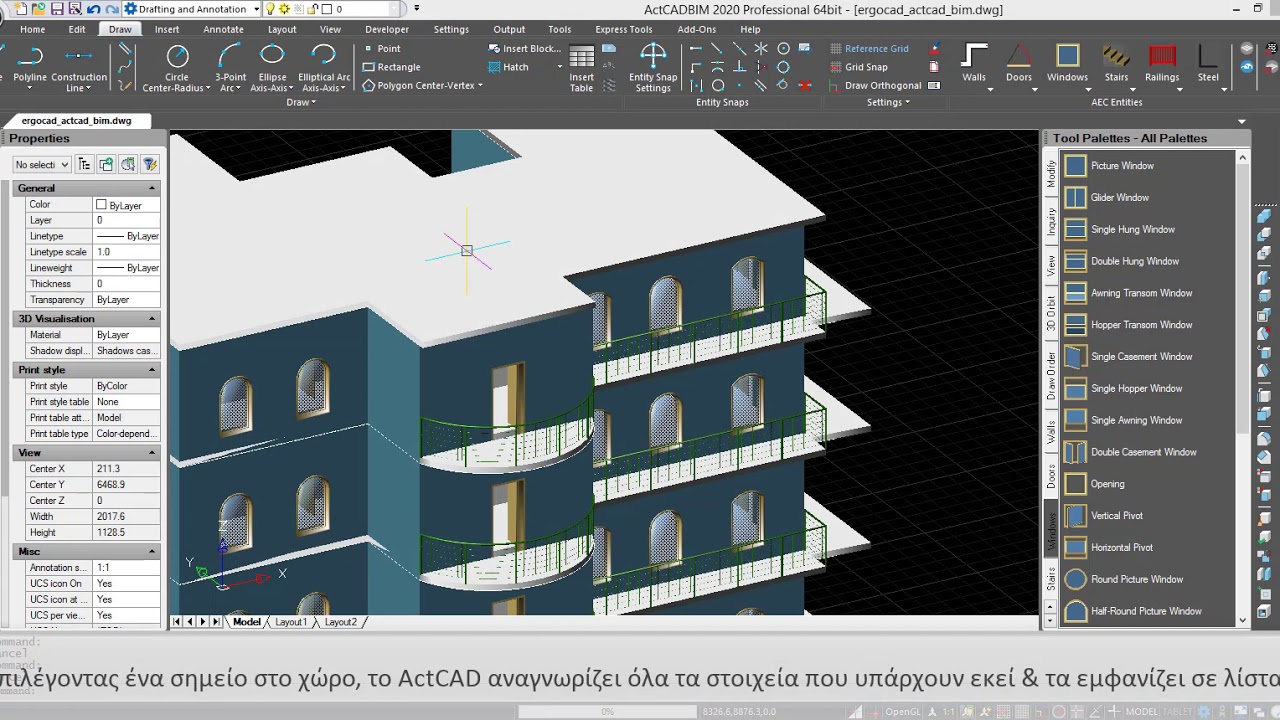Viewport: 1280px width, 720px height.
Task: Insert a Double Casement Window from palette
Action: [x=1143, y=452]
